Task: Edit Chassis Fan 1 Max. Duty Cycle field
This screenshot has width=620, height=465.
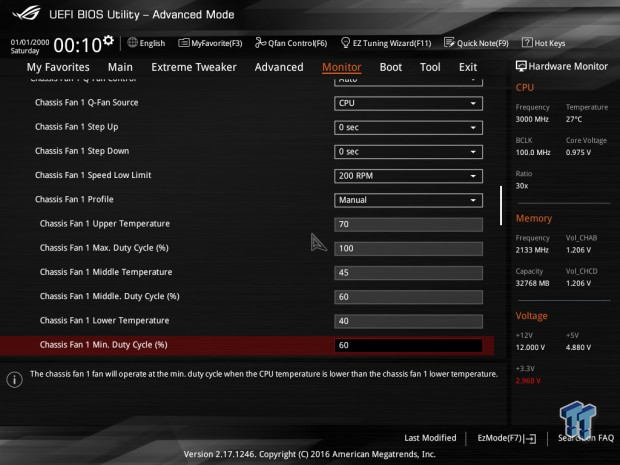Action: (408, 248)
